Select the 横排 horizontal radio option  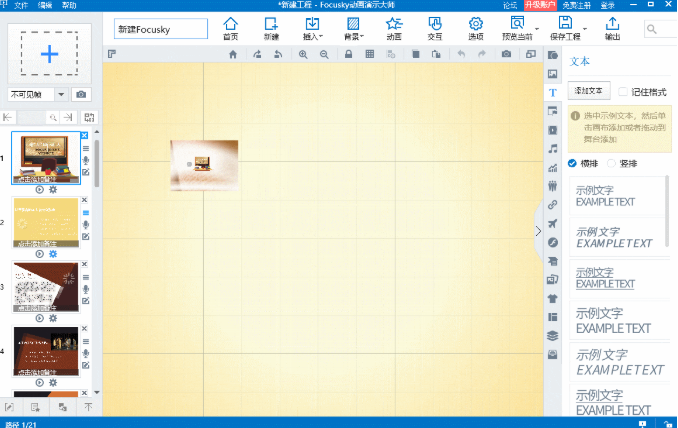coord(572,163)
